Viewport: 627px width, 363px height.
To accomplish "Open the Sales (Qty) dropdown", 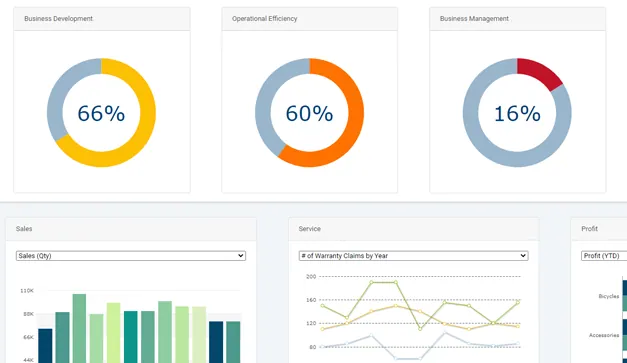I will tap(131, 256).
